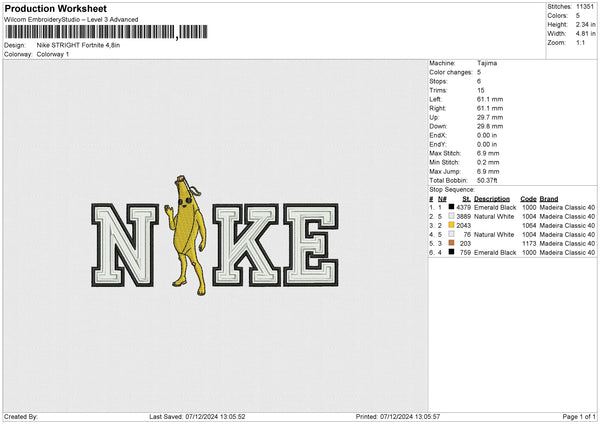Click the white swatch in the 76-stitch row

point(452,234)
